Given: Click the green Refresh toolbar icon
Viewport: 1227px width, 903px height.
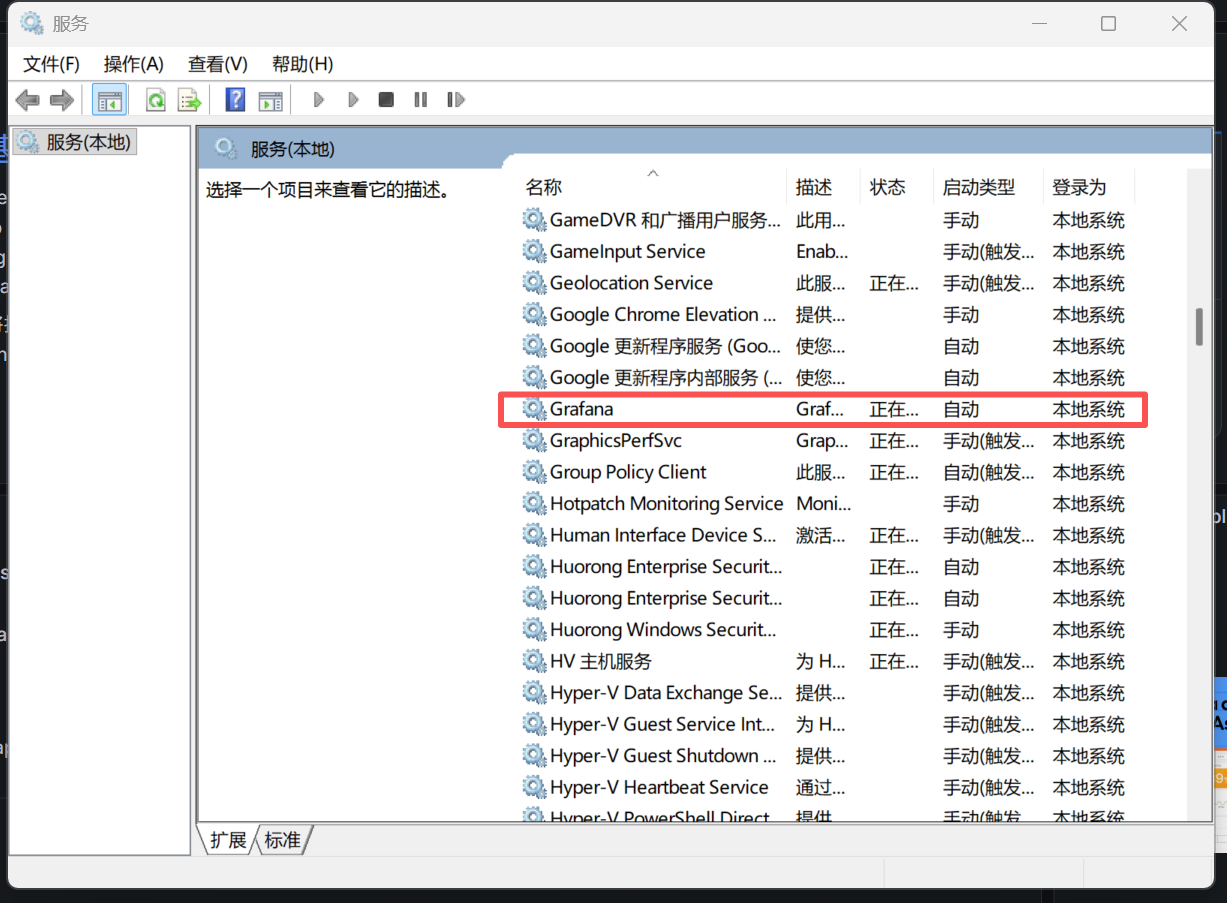Looking at the screenshot, I should pyautogui.click(x=155, y=100).
